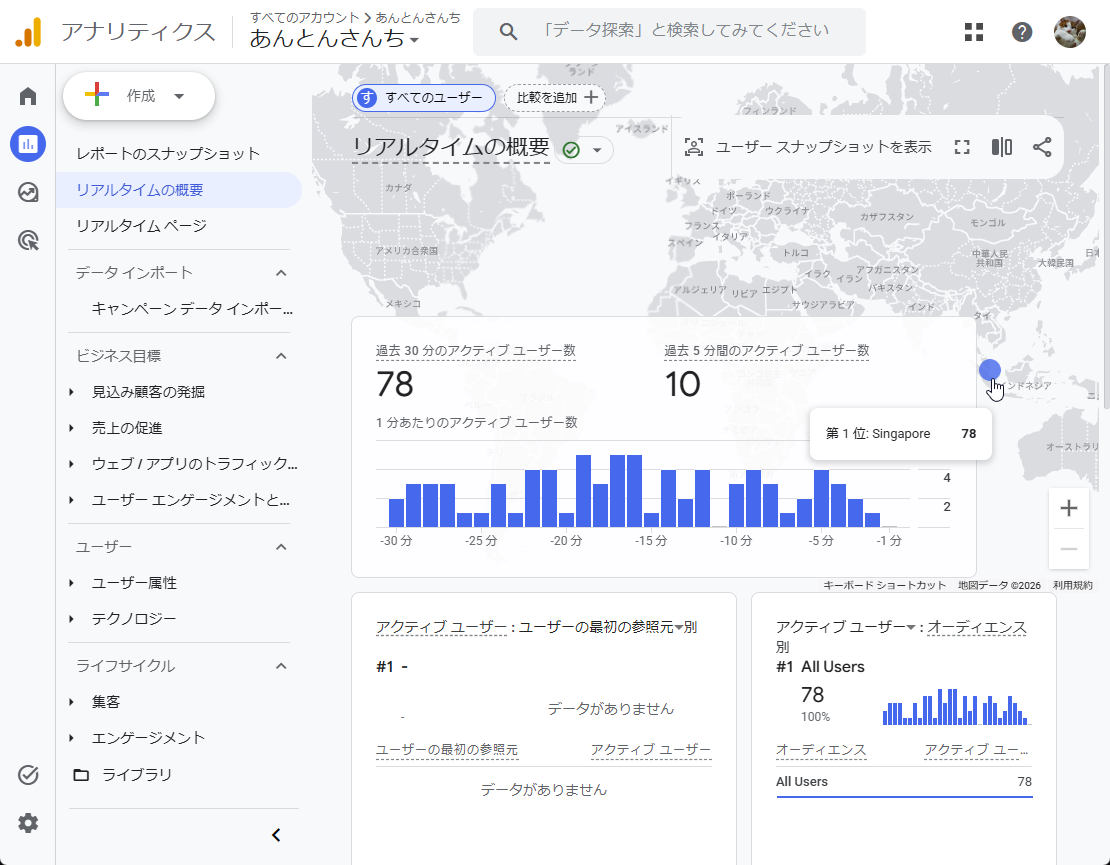
Task: Open the Help question mark icon
Action: coord(1022,32)
